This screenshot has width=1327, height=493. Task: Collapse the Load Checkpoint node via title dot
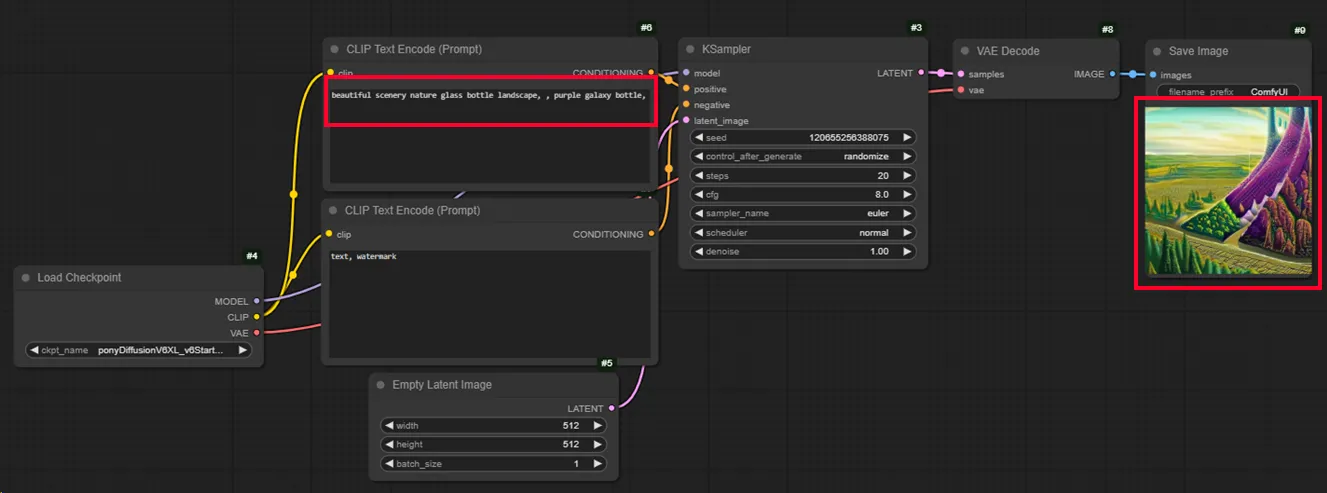coord(26,278)
